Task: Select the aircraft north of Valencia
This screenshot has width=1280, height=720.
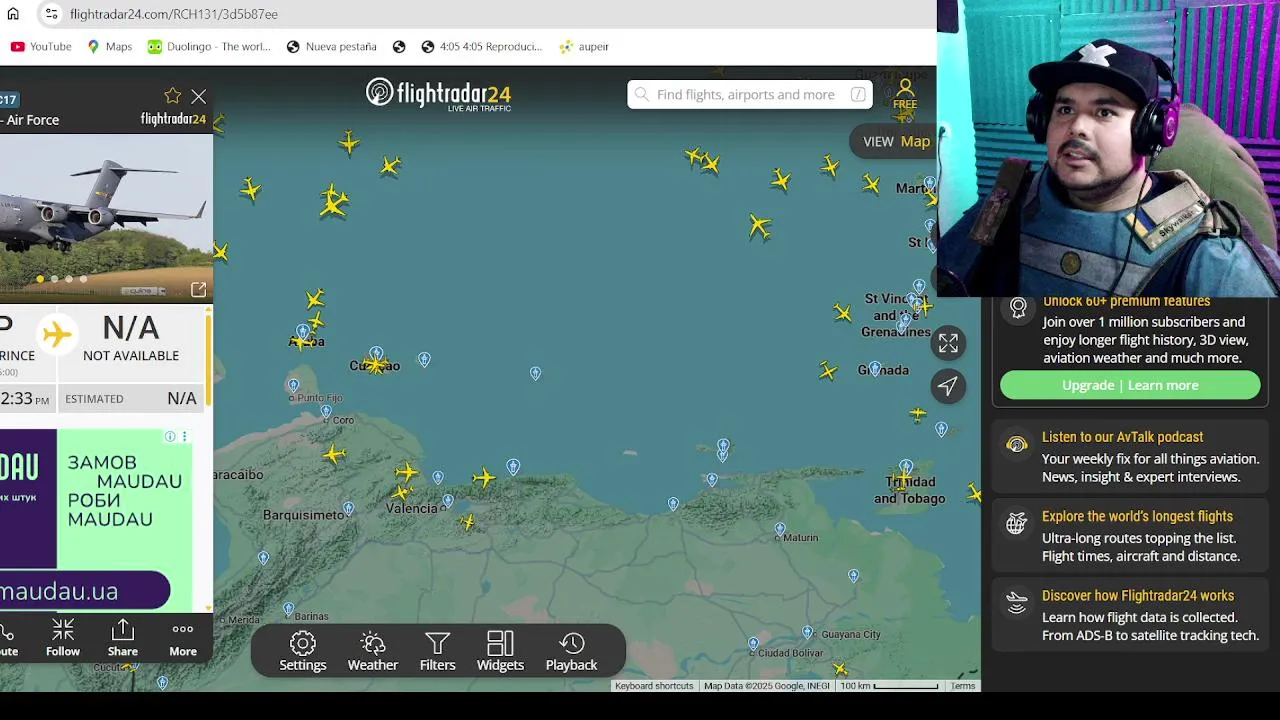Action: pyautogui.click(x=406, y=472)
